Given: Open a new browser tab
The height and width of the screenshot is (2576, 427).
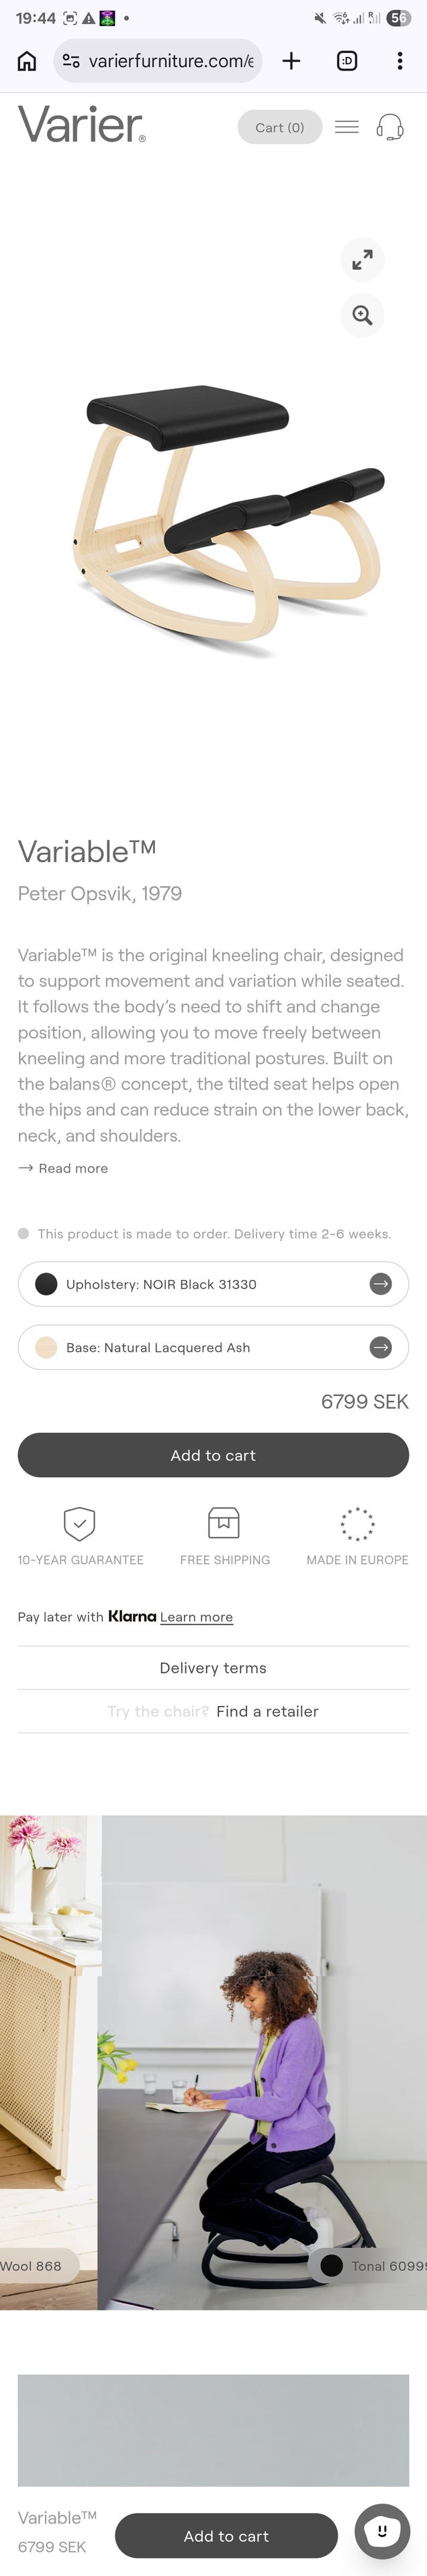Looking at the screenshot, I should (x=291, y=61).
